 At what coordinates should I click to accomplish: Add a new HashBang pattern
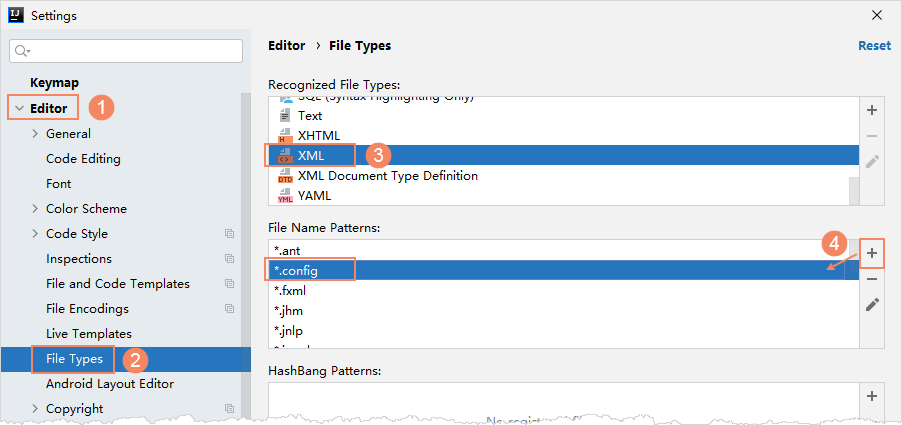pyautogui.click(x=871, y=396)
